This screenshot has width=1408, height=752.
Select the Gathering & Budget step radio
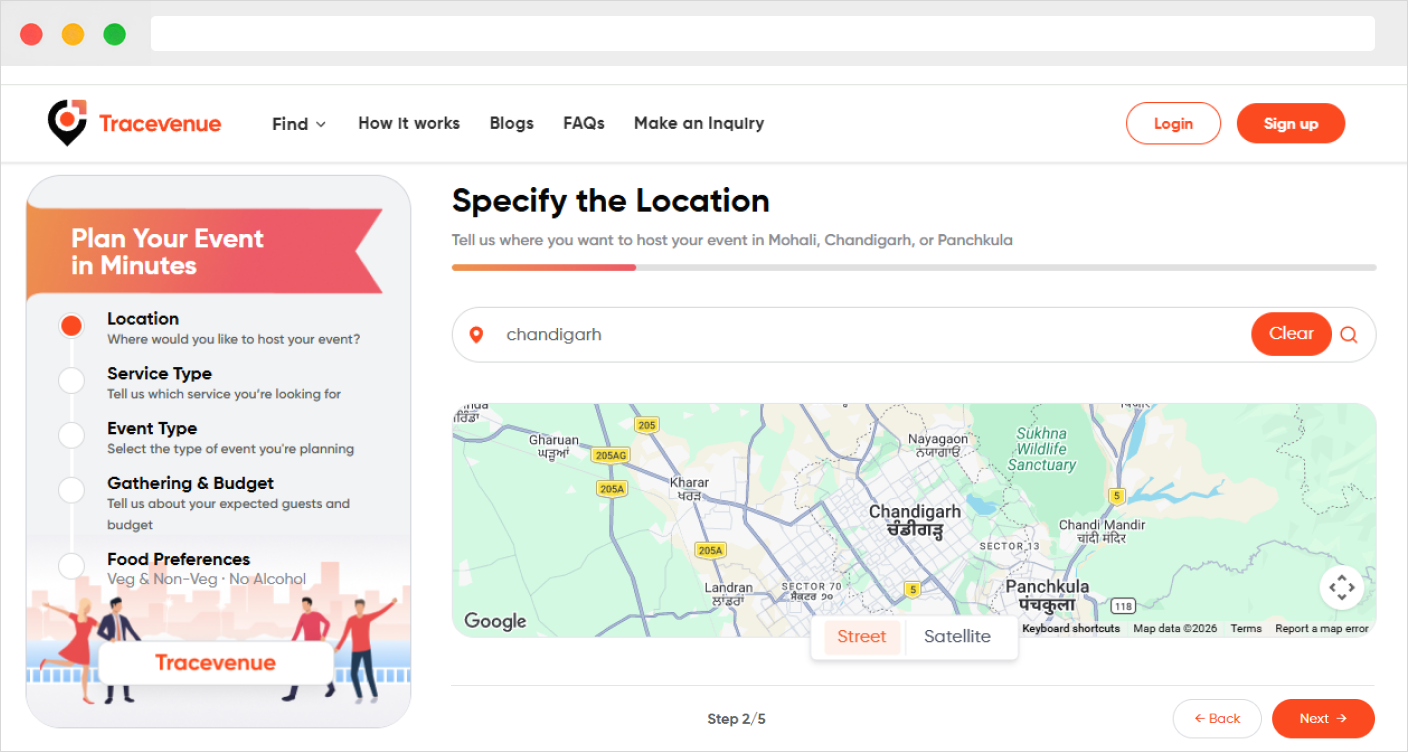(71, 490)
